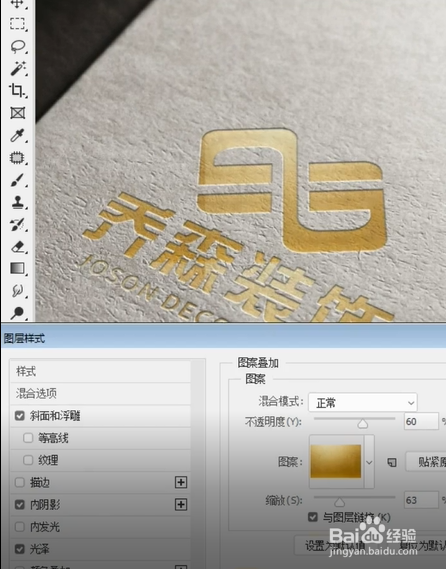
Task: Enable the 纹理 texture checkbox
Action: 28,460
